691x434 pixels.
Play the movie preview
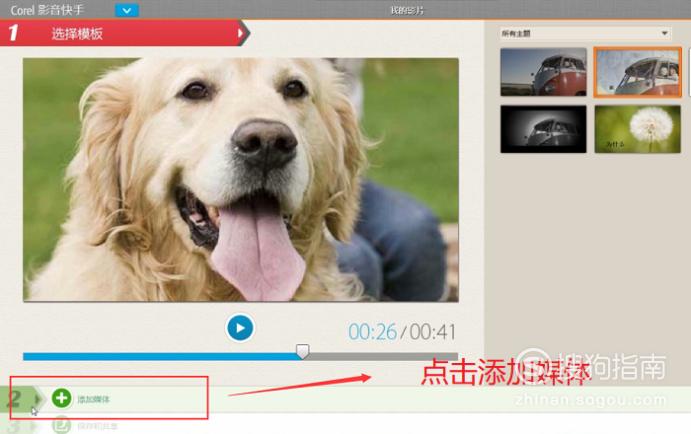coord(240,328)
